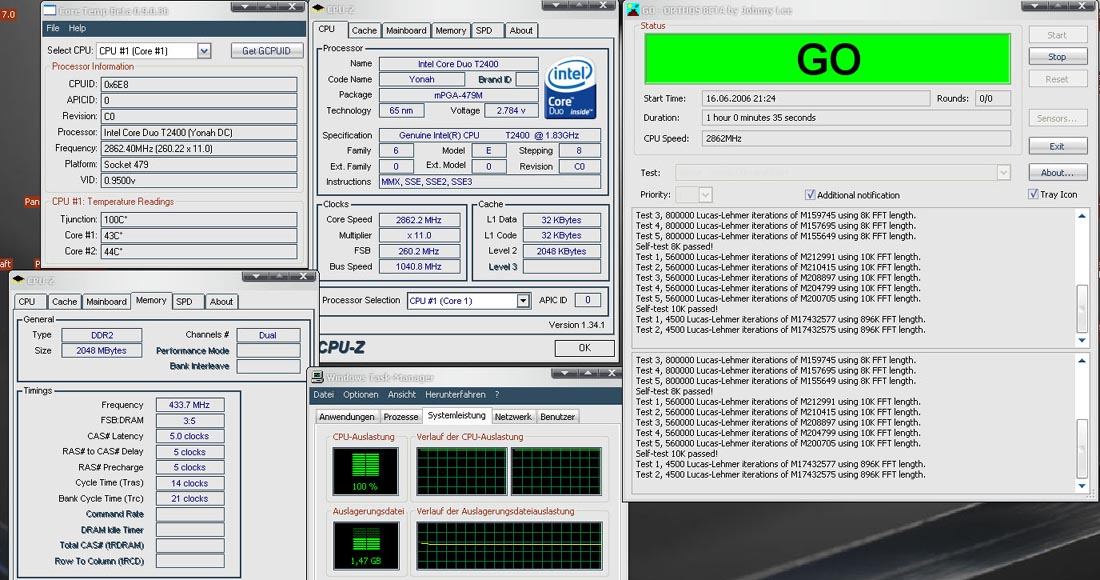
Task: Open the Herunterfahren menu in Task Manager
Action: coord(455,395)
